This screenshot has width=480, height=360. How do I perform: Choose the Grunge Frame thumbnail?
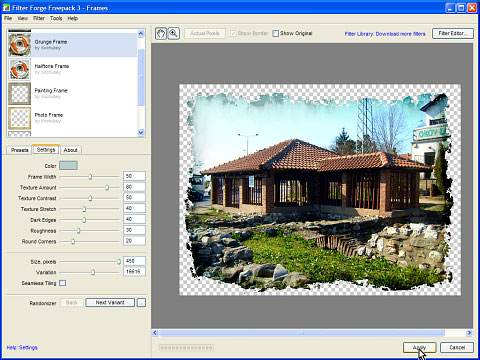(x=20, y=45)
